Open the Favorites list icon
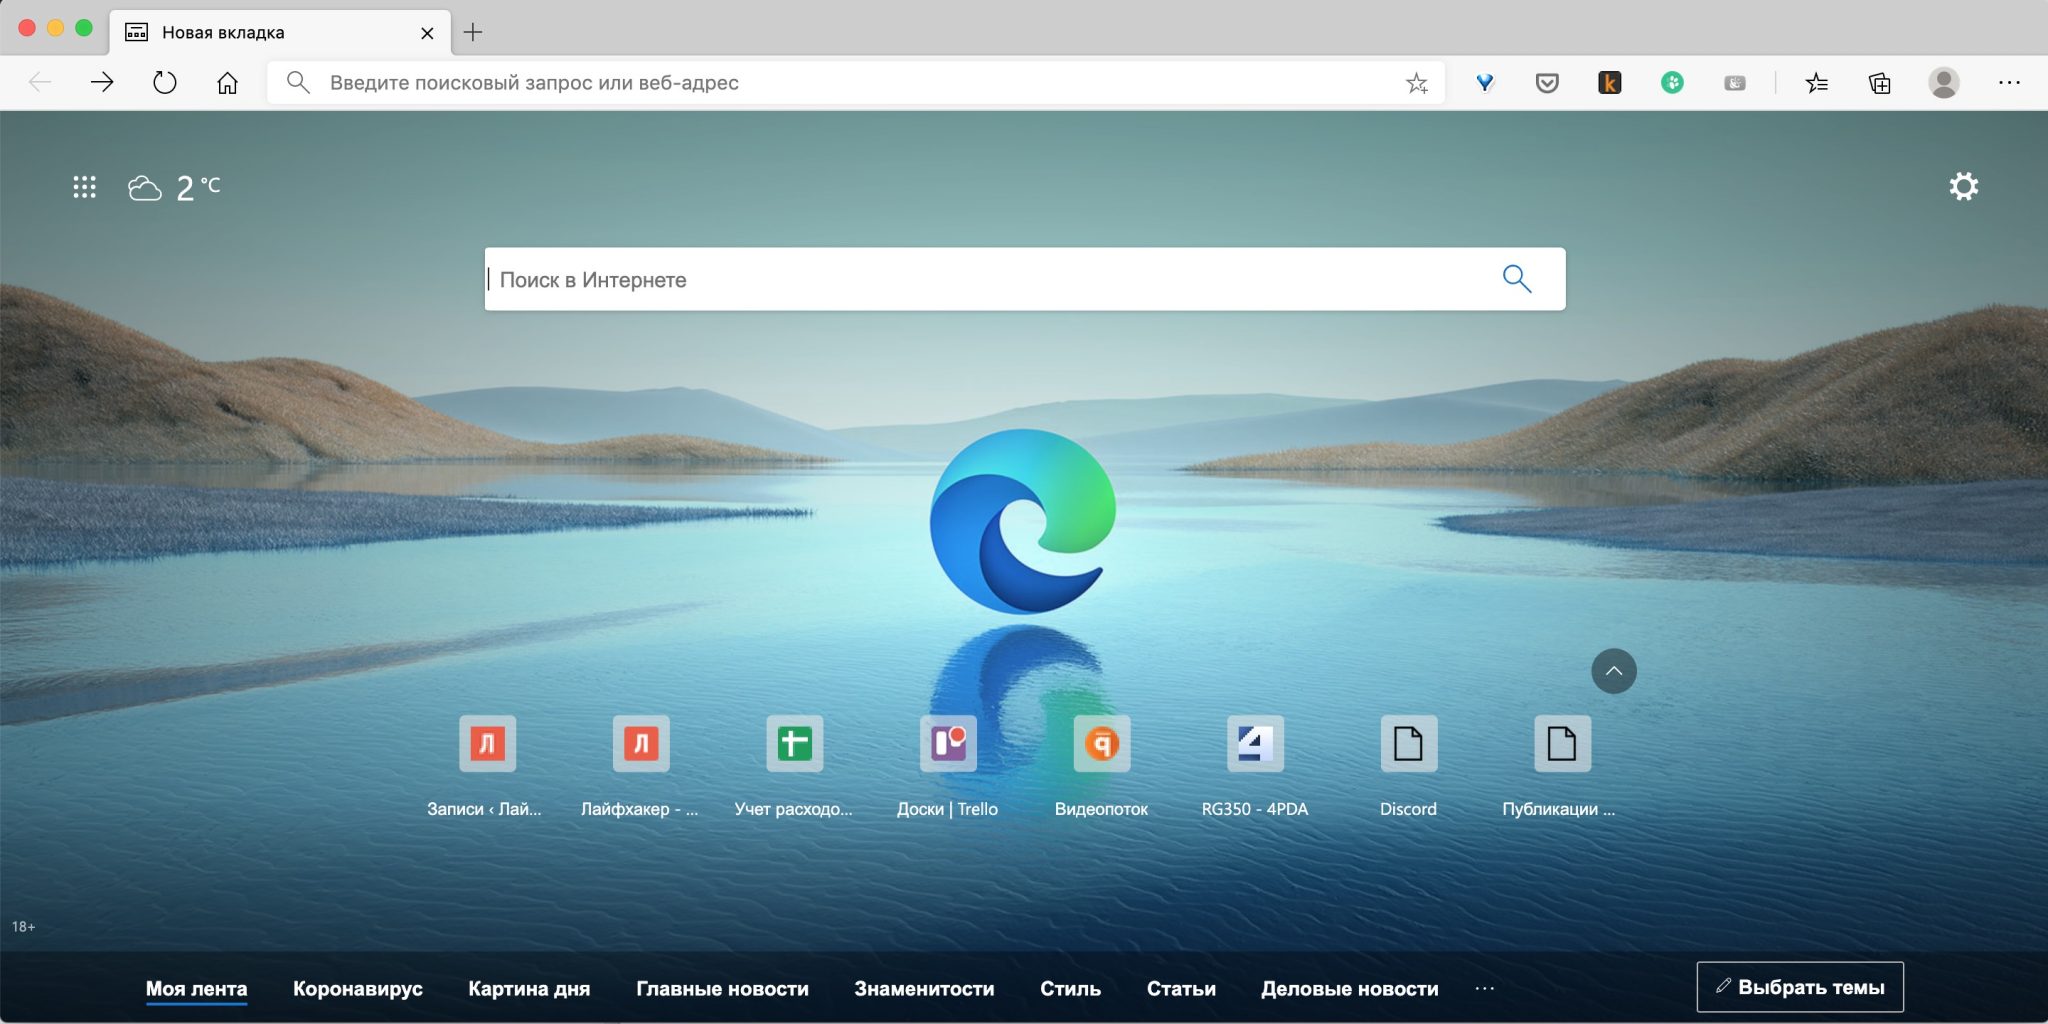 1817,83
